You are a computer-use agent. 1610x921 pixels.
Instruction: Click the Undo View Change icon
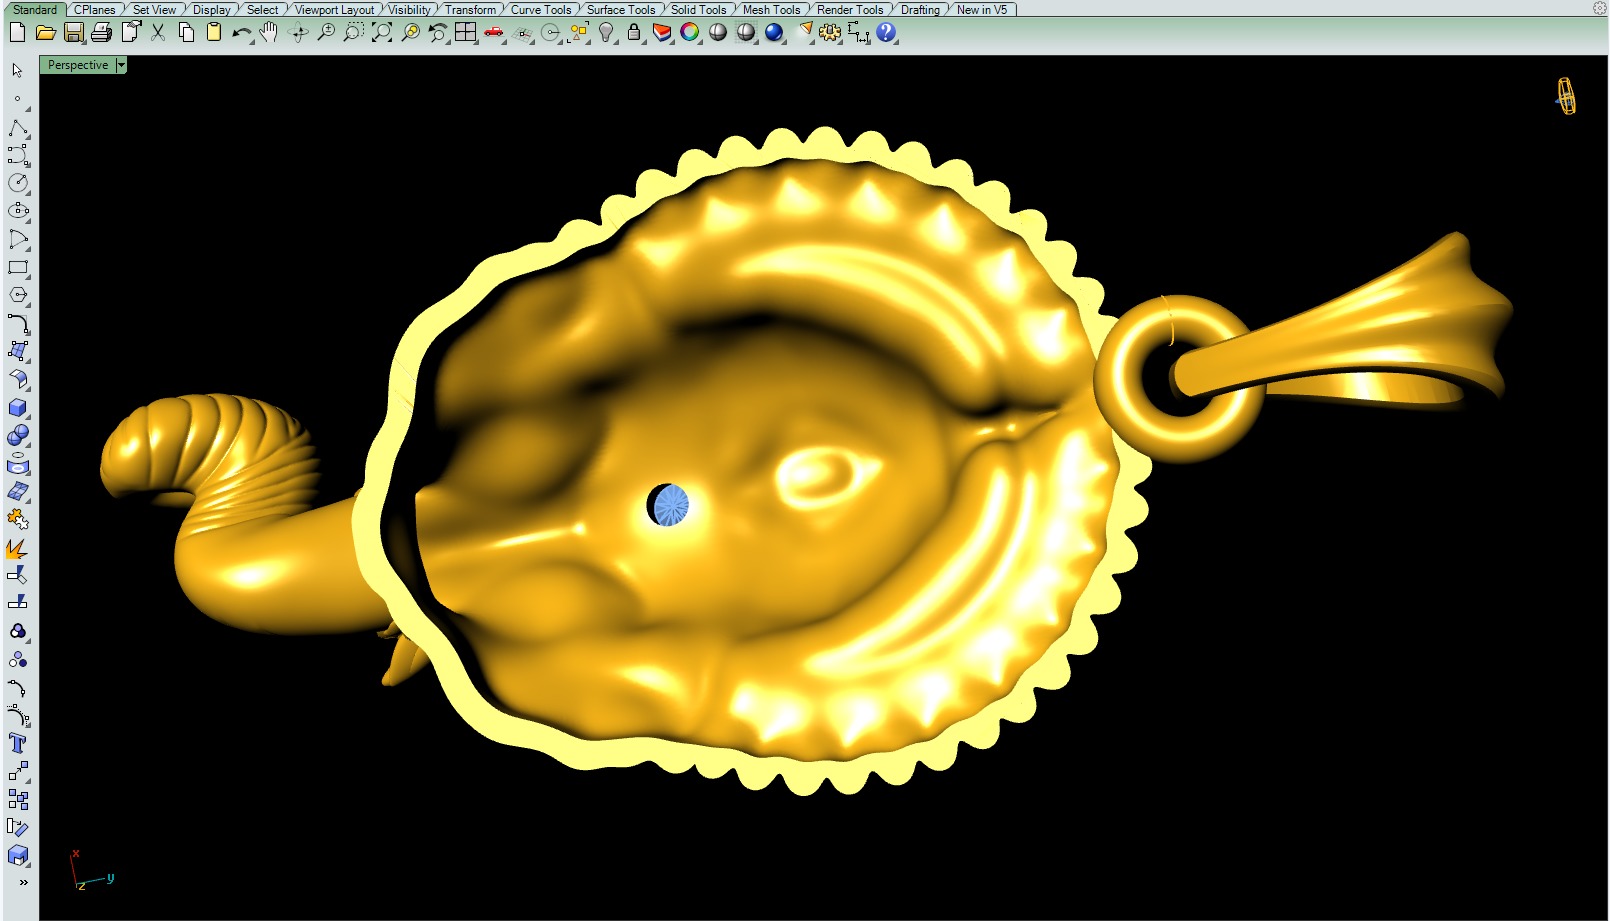click(x=438, y=32)
